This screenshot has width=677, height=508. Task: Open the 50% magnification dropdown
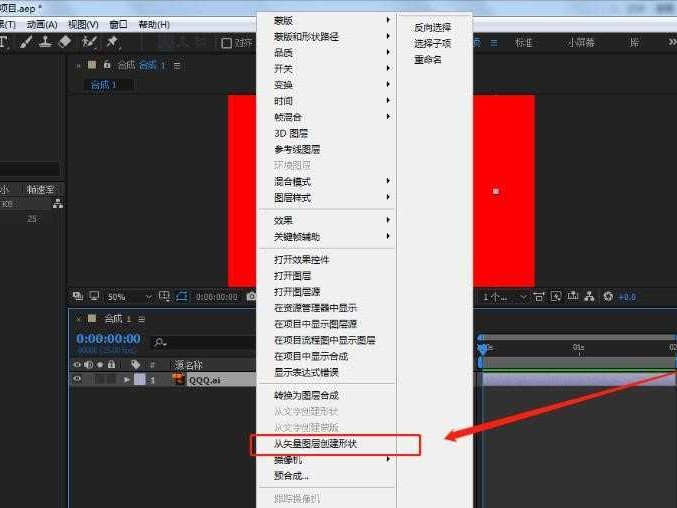(x=130, y=297)
